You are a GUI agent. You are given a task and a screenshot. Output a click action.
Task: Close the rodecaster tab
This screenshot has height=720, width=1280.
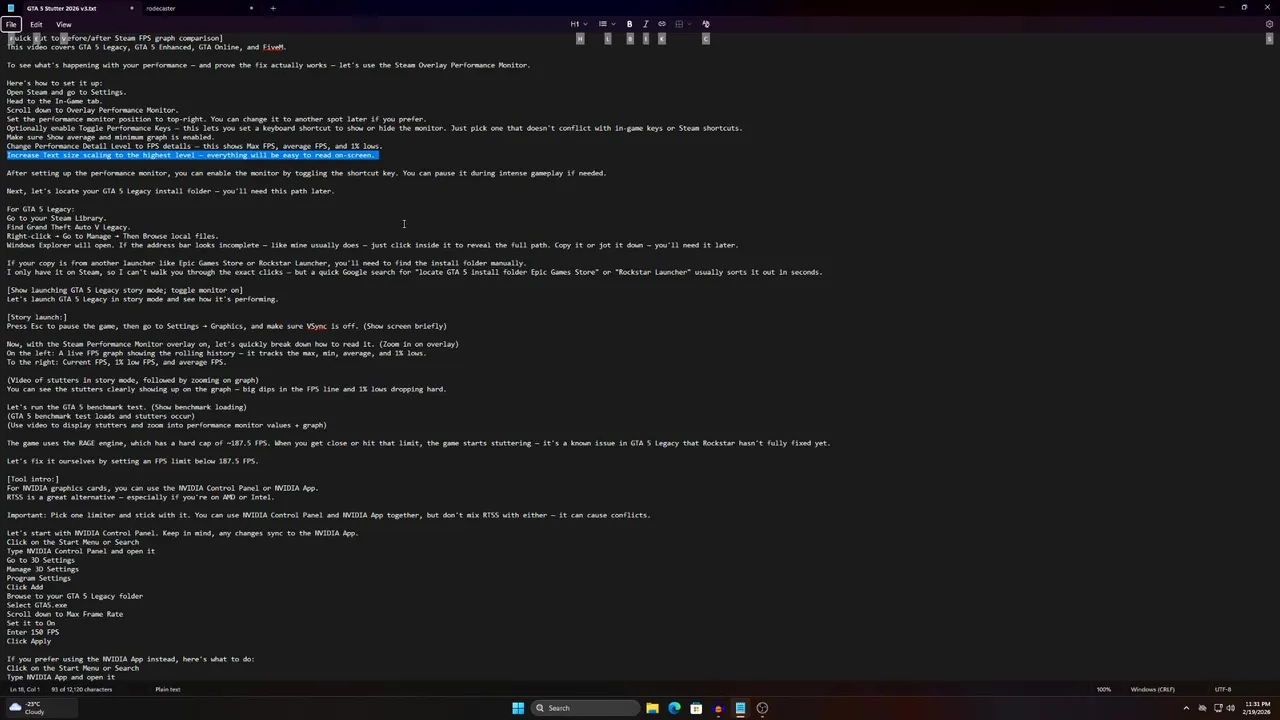tap(251, 8)
